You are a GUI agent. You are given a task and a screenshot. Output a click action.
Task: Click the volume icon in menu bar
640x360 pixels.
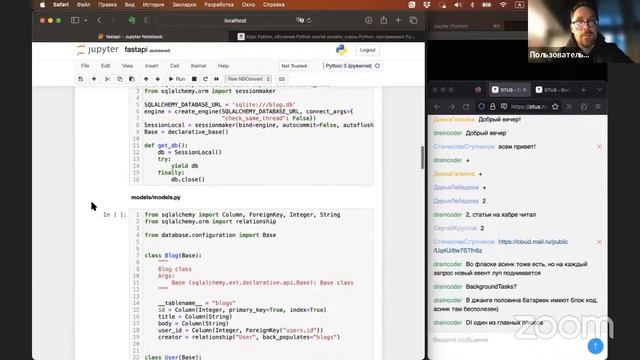[x=458, y=5]
